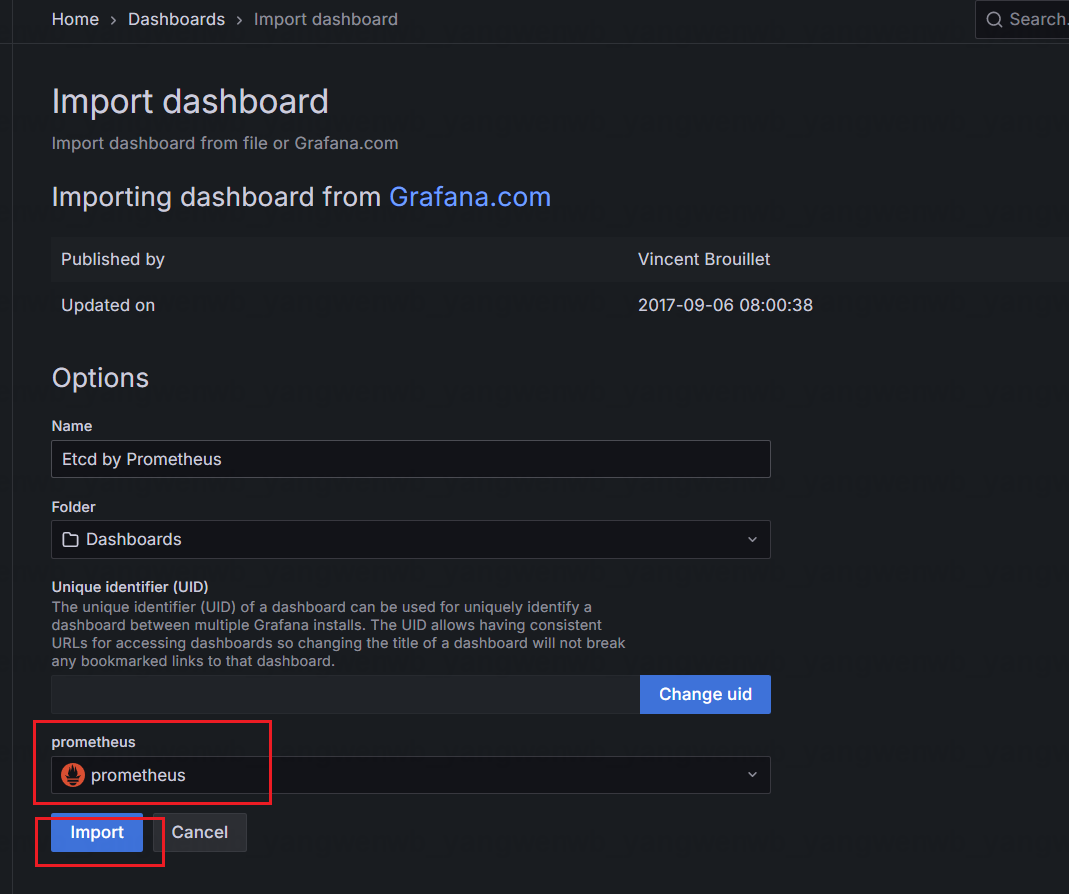Focus the Name field with Etcd by Prometheus
Screen dimensions: 1069x894
click(410, 459)
